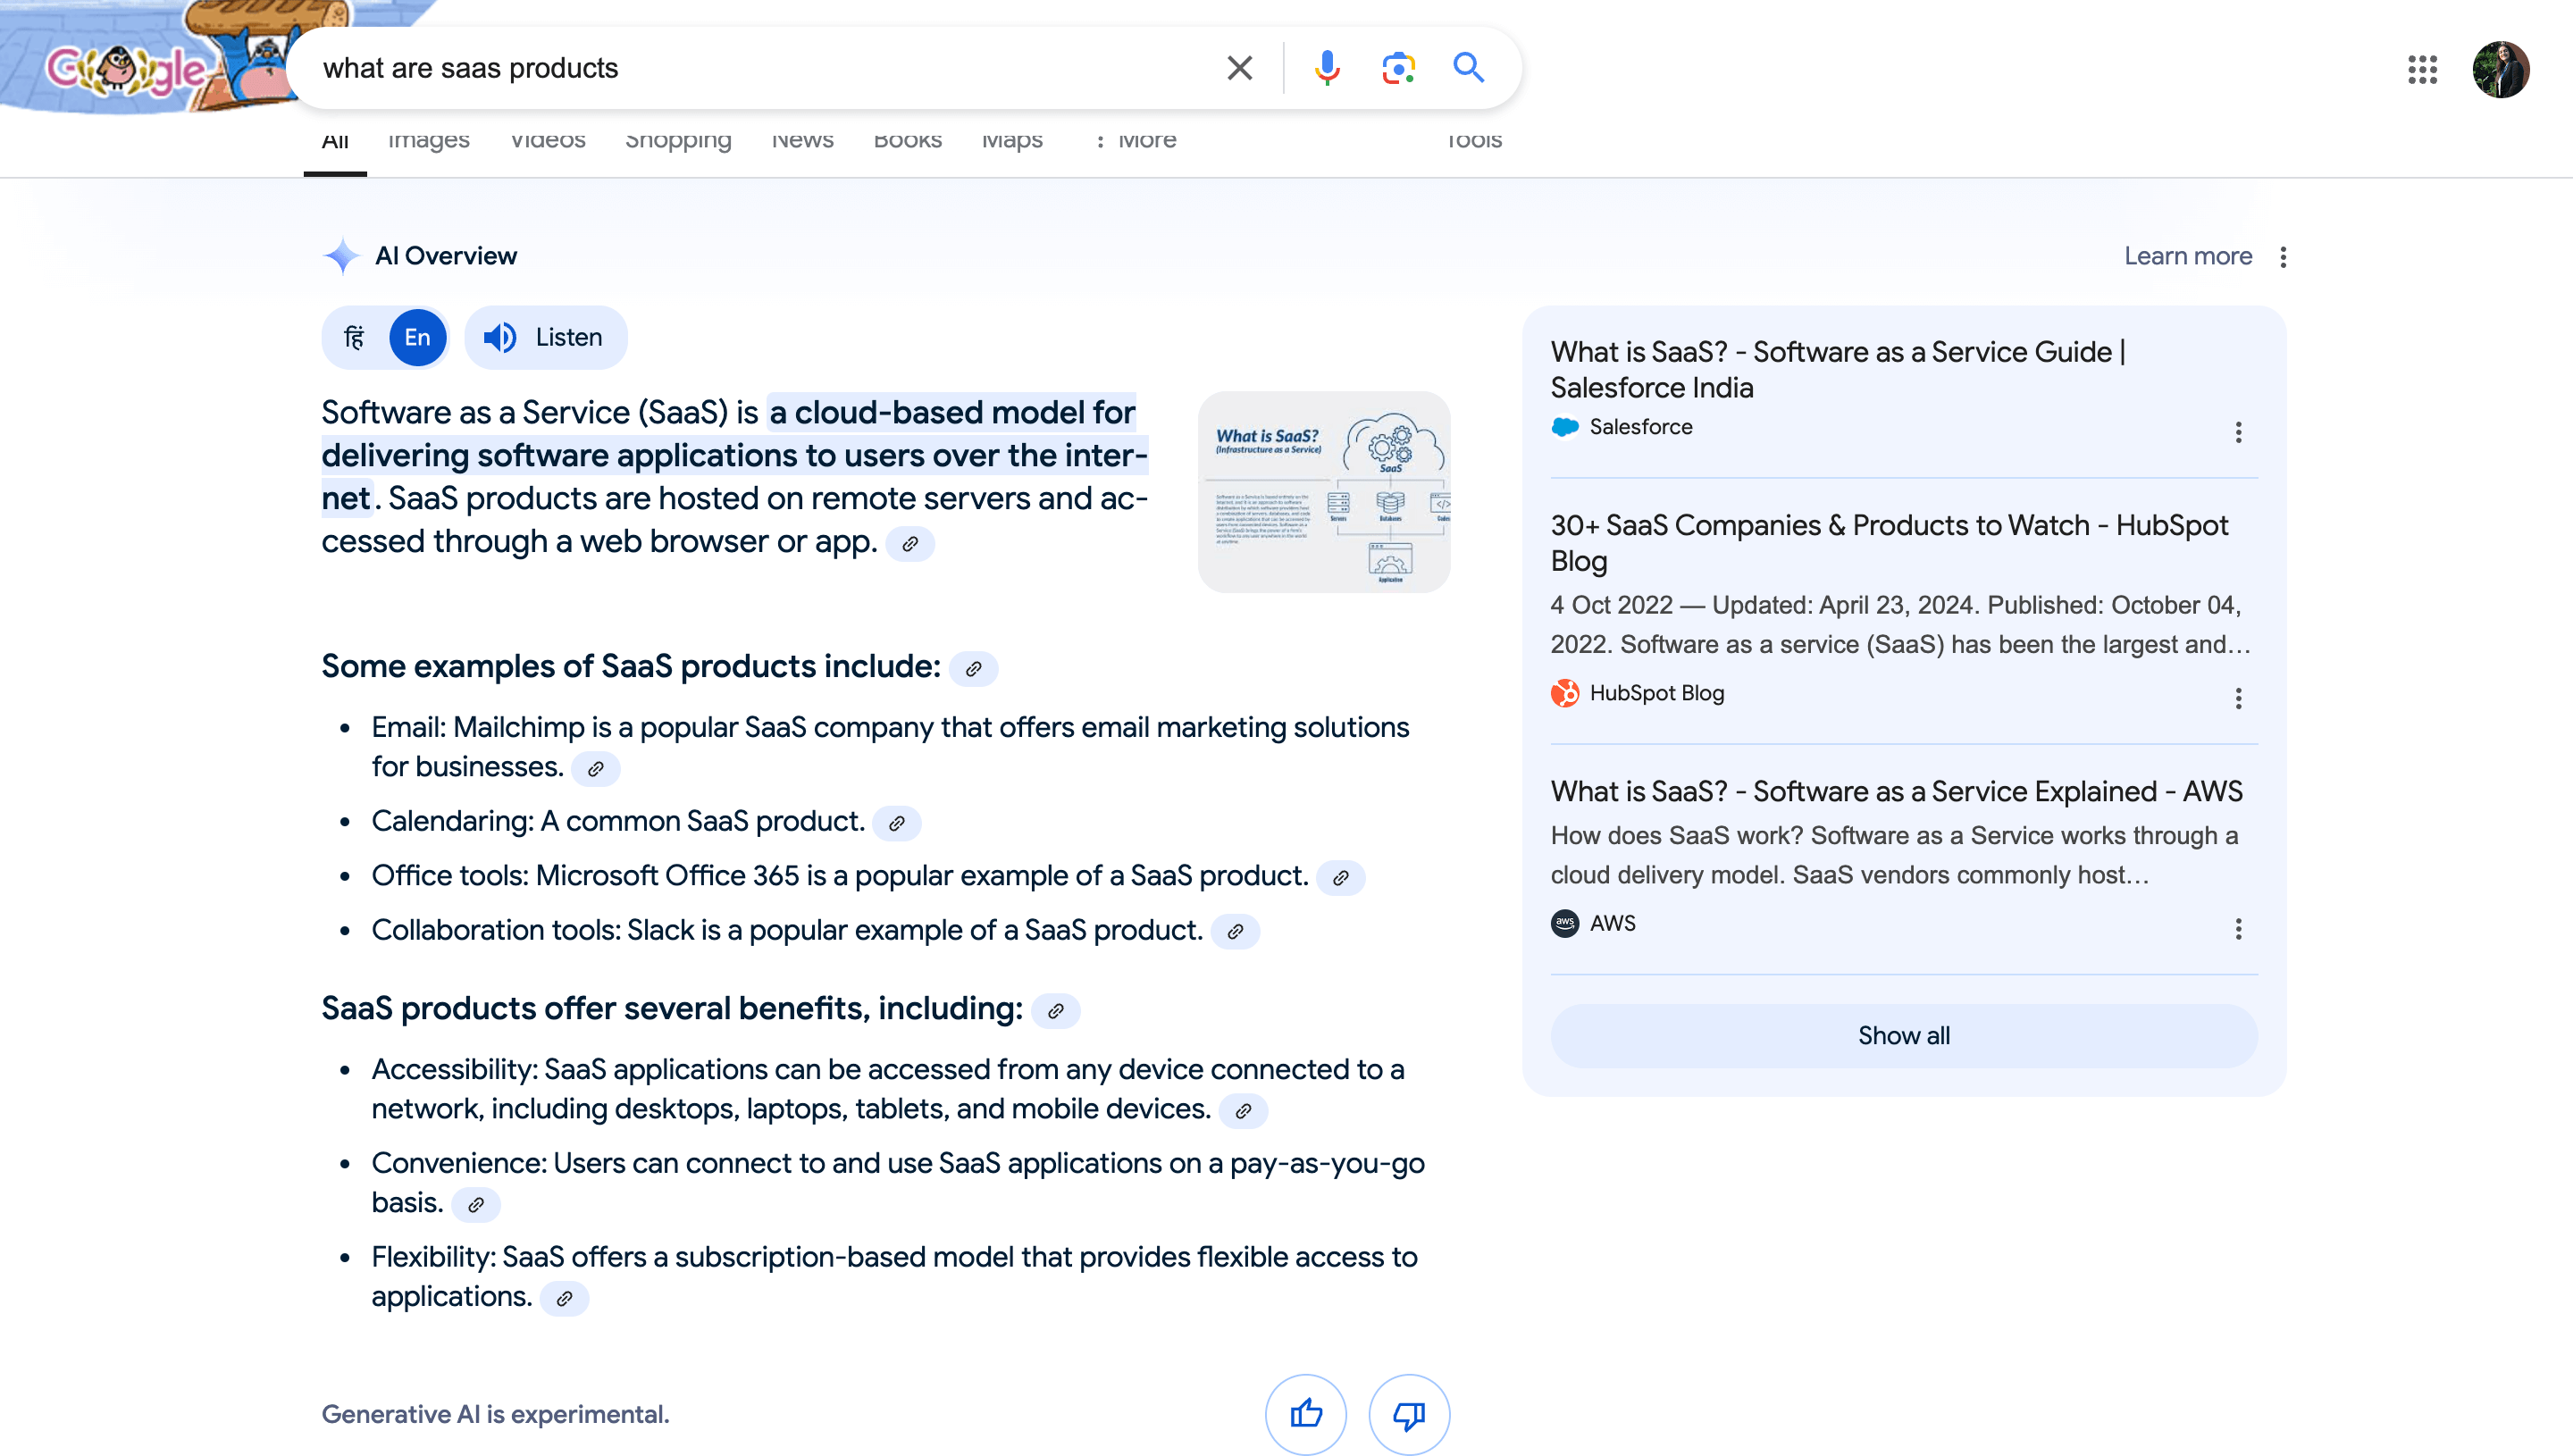The height and width of the screenshot is (1456, 2573).
Task: Open source link beside 'SaaS products offer several benefits'
Action: click(x=1055, y=1011)
